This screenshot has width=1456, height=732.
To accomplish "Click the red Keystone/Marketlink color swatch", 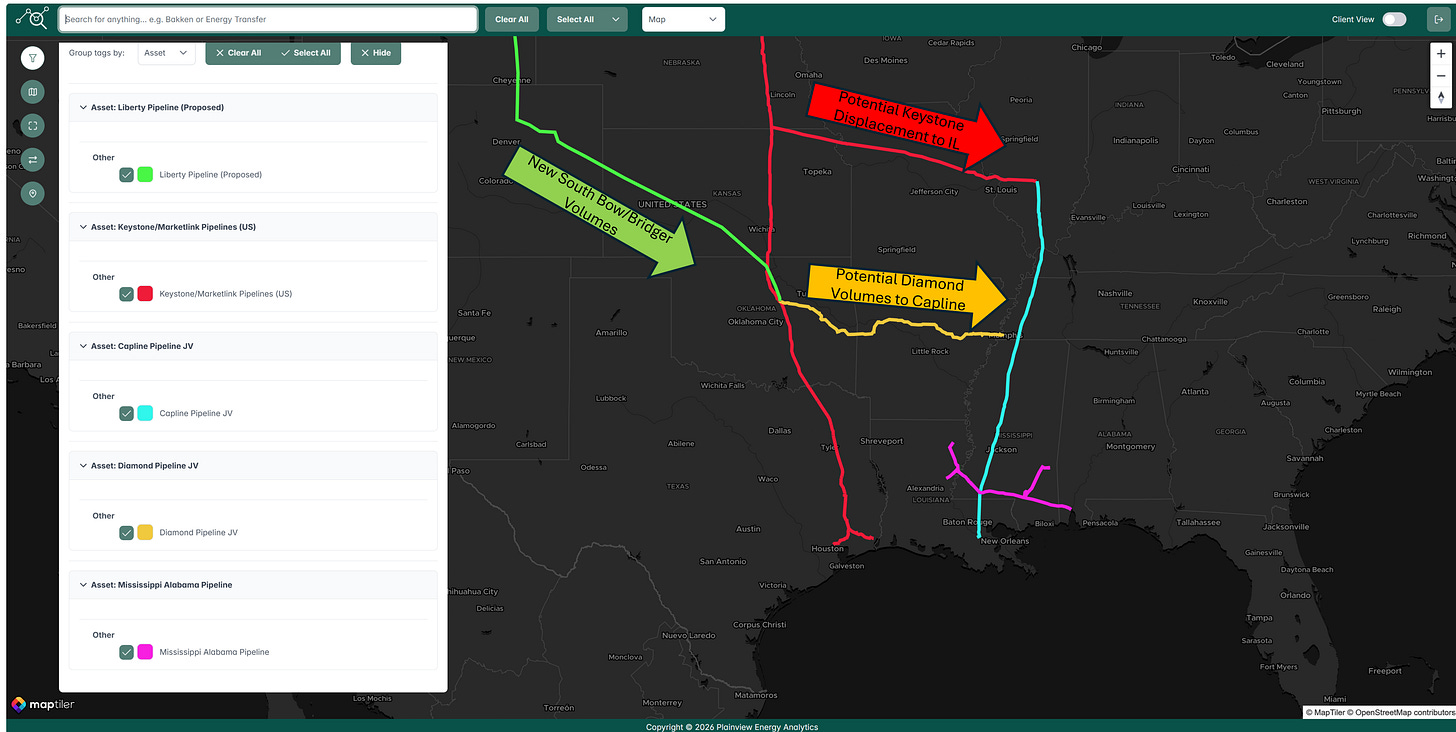I will (145, 294).
